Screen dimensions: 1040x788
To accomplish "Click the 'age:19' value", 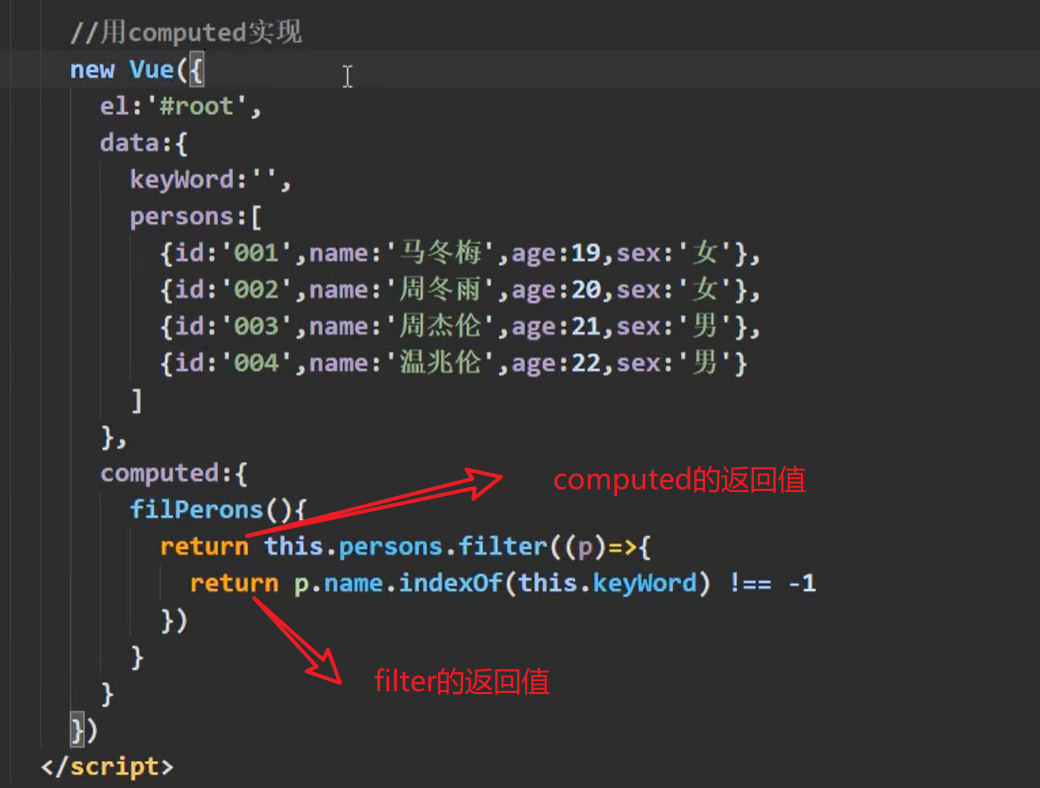I will pos(556,253).
